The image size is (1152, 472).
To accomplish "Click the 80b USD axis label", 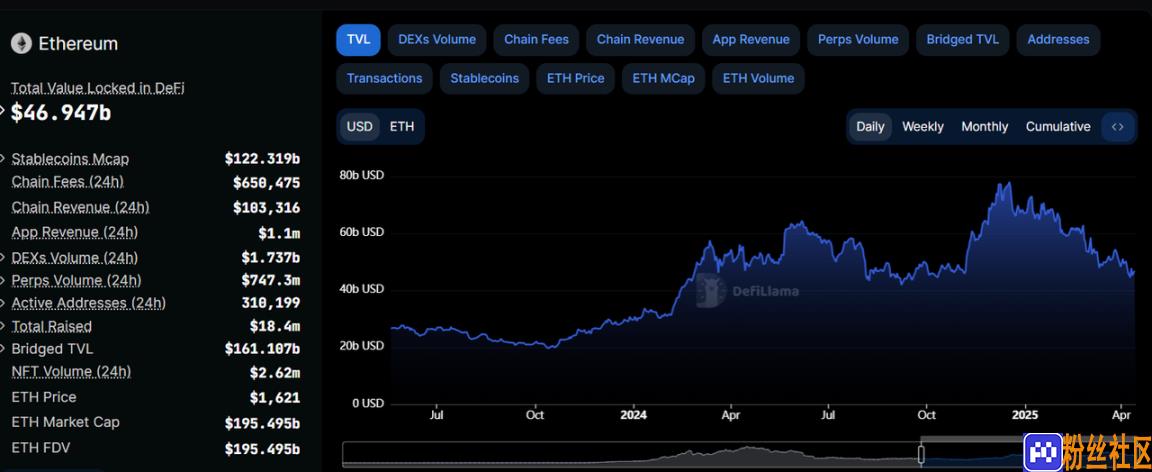I will coord(361,176).
